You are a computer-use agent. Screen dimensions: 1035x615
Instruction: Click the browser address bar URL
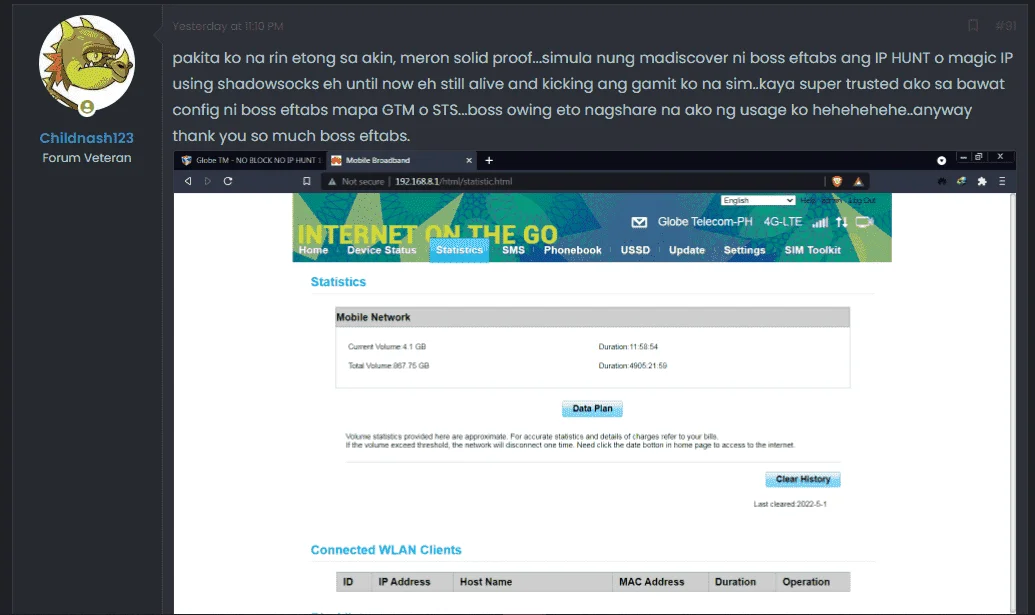453,181
